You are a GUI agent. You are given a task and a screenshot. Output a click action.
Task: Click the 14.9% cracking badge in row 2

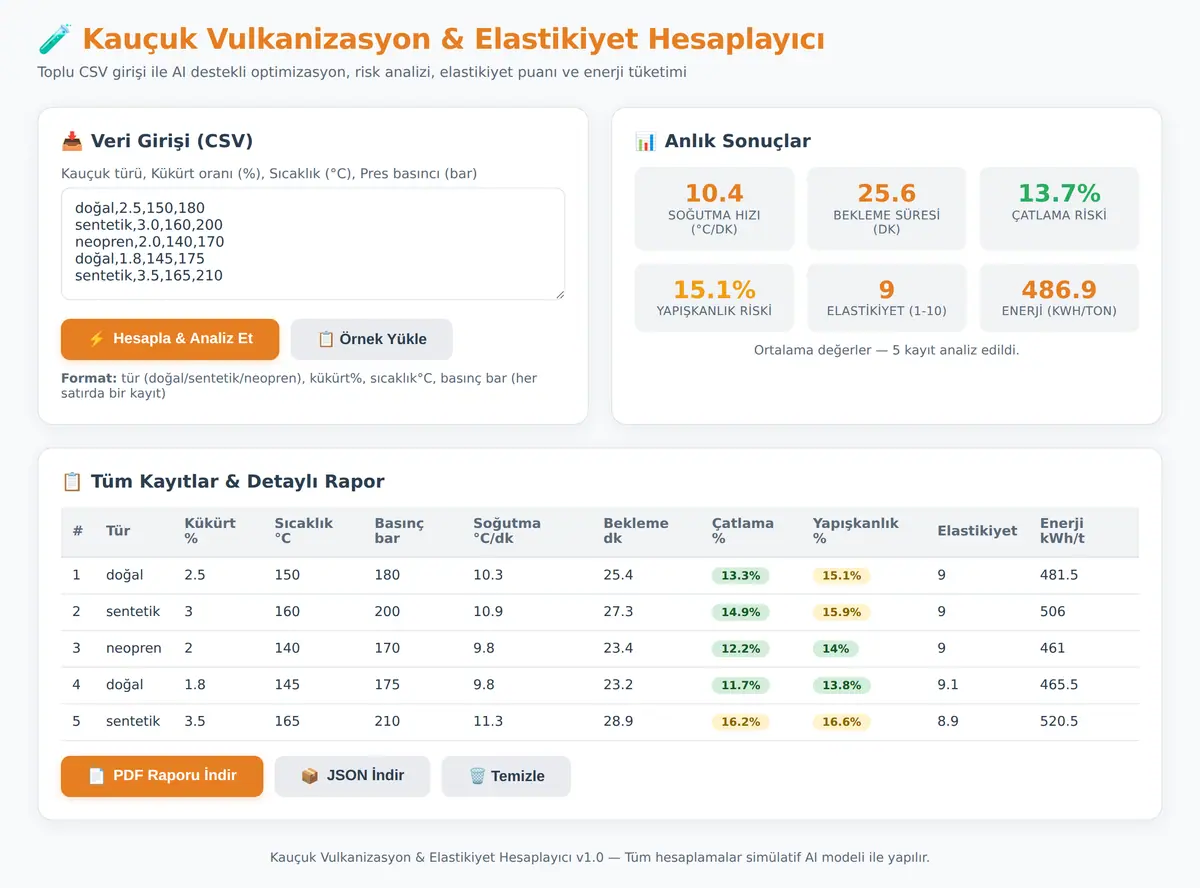pos(740,612)
